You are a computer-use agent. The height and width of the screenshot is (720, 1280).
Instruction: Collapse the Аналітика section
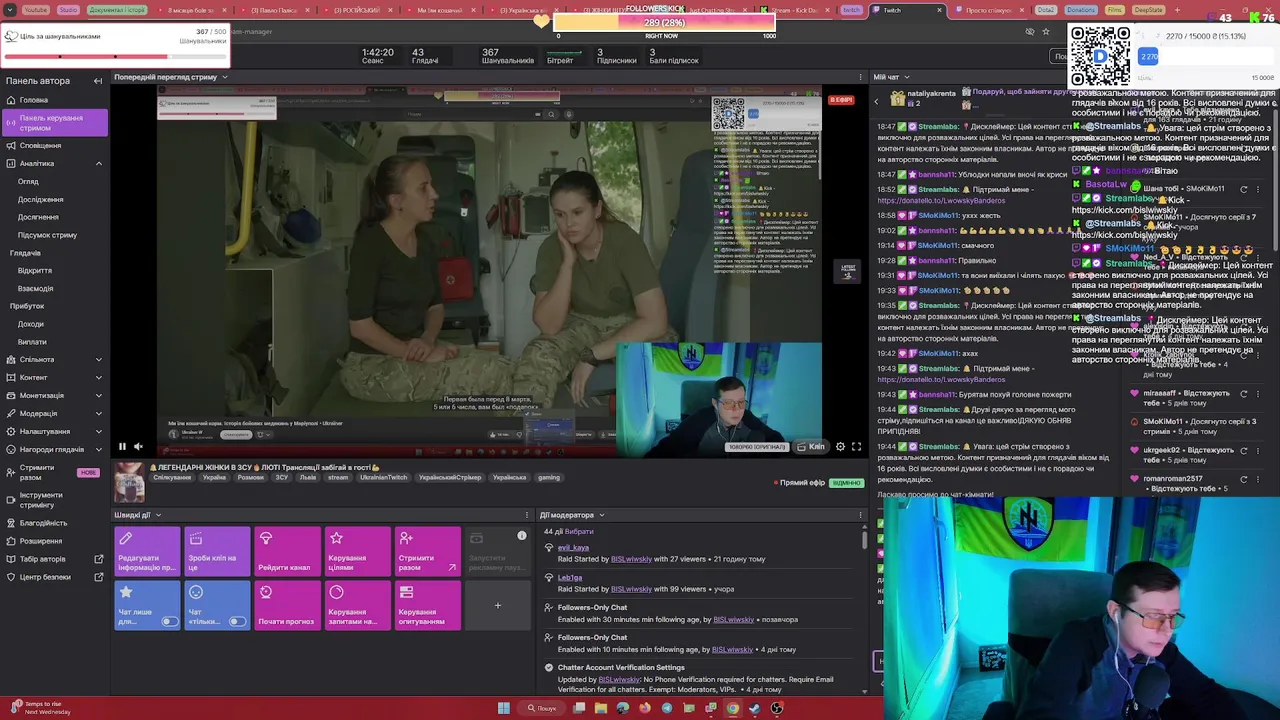[x=98, y=163]
